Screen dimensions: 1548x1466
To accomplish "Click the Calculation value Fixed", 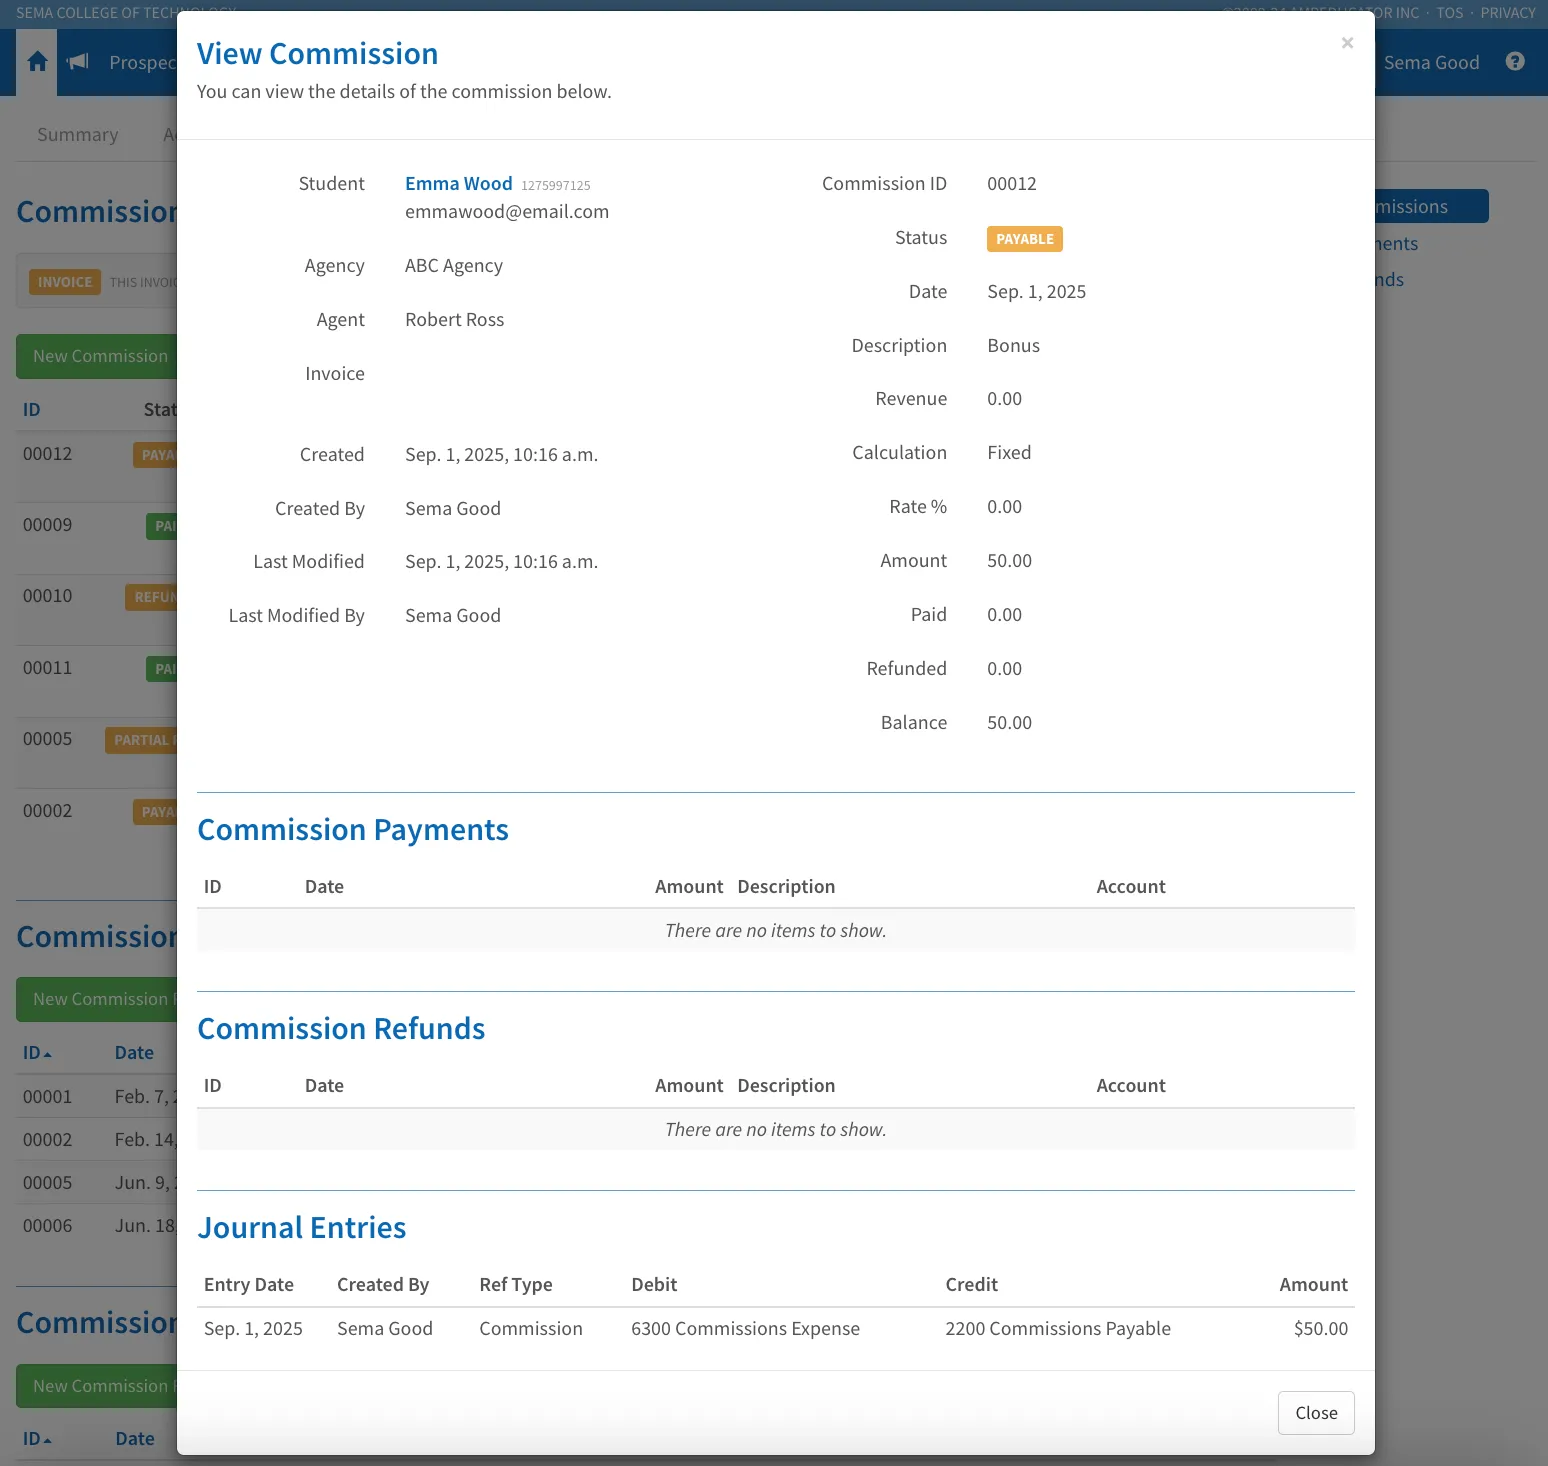I will tap(1009, 453).
